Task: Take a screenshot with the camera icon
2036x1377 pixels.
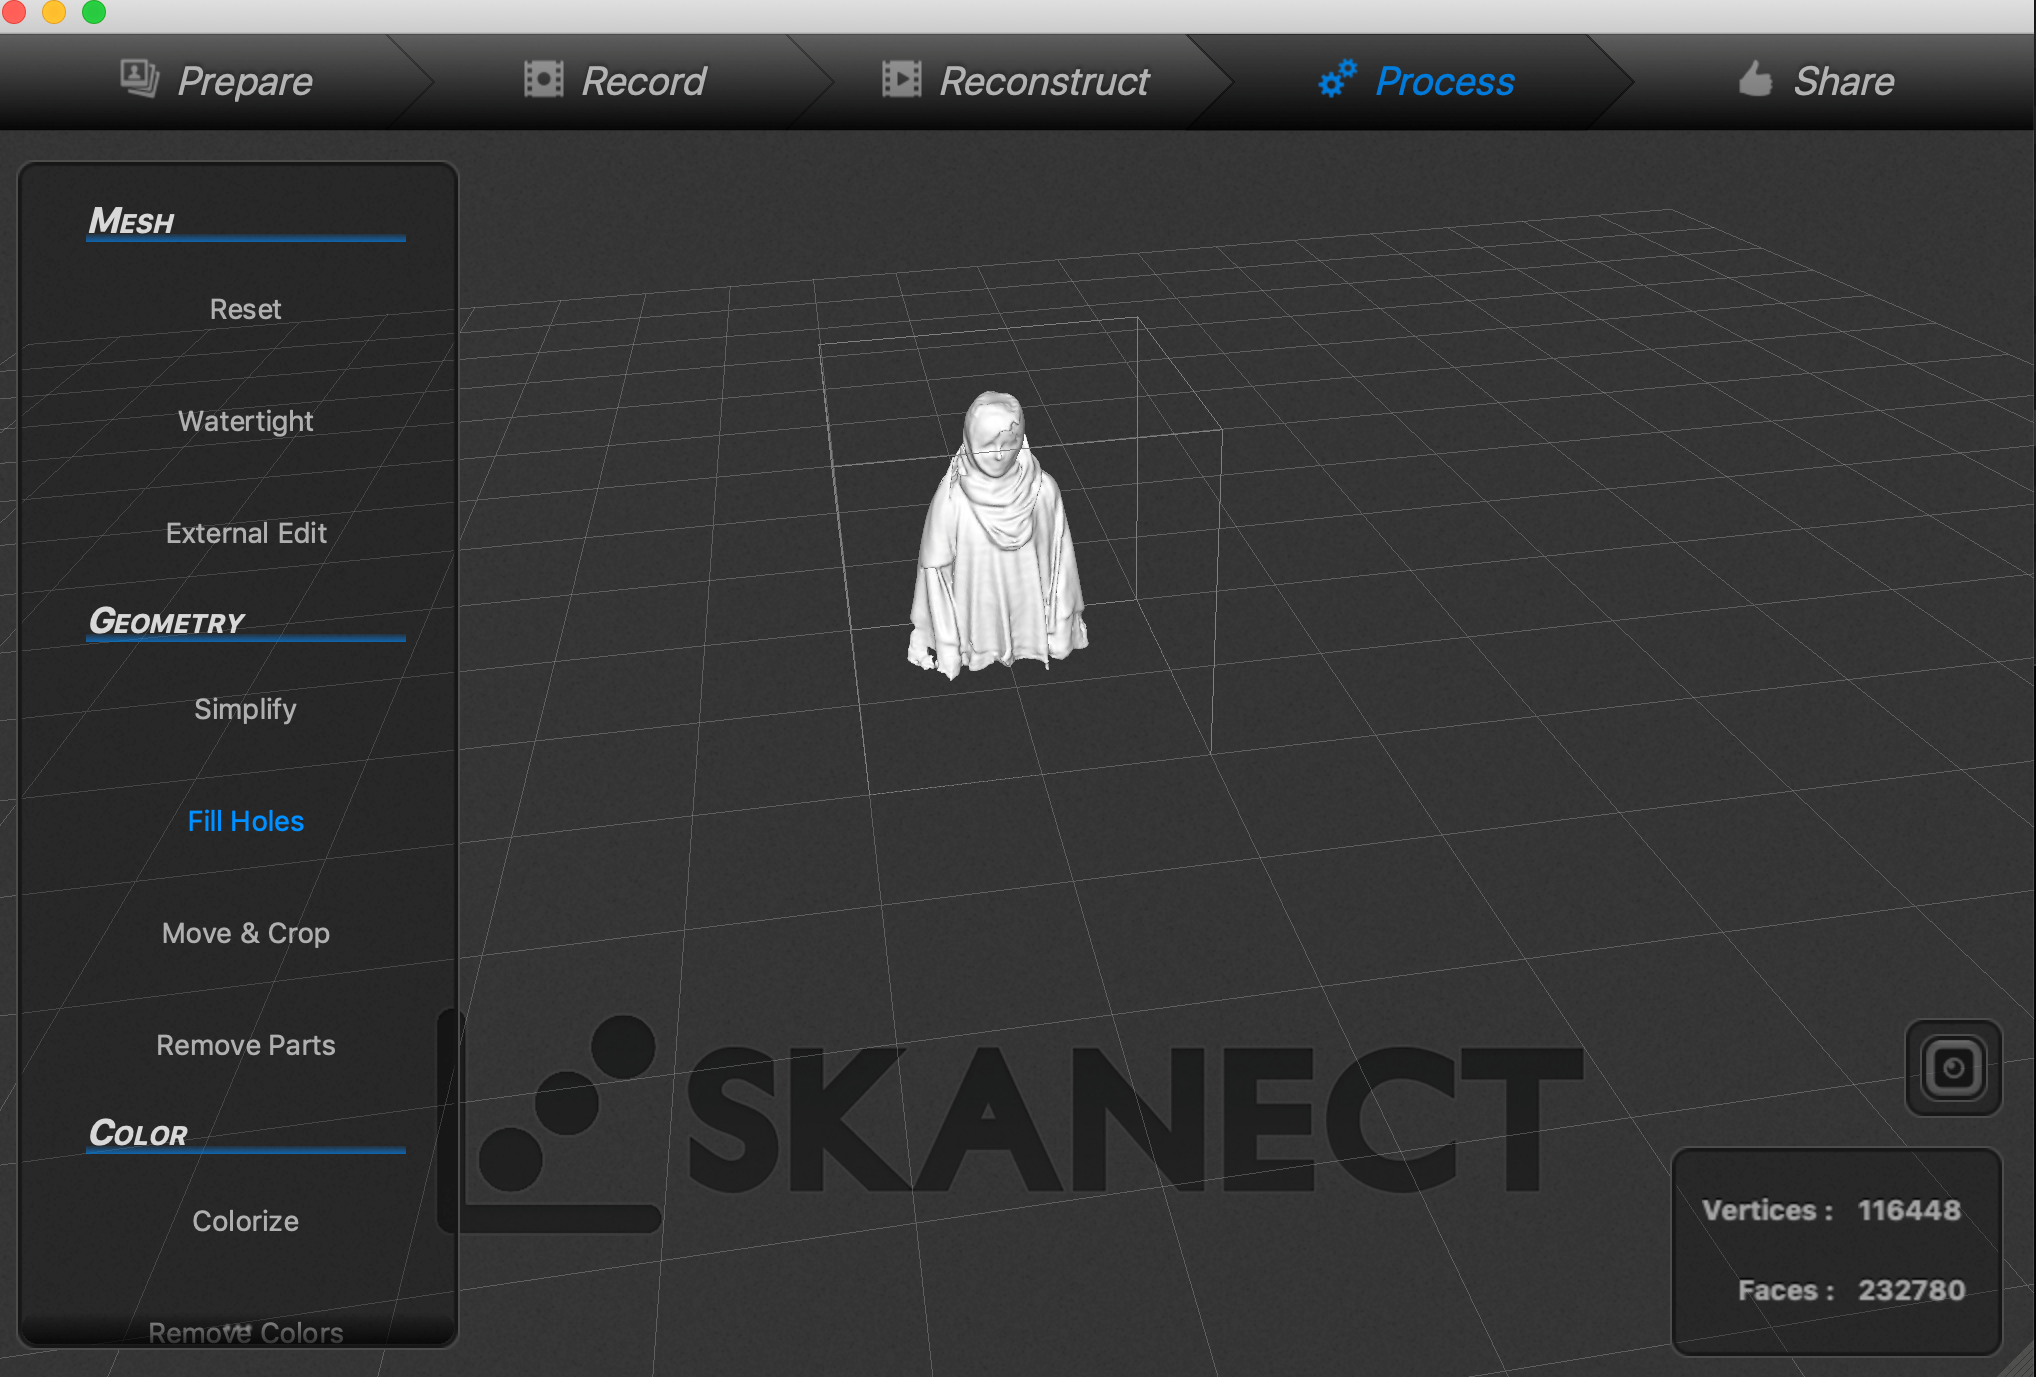Action: point(1952,1068)
